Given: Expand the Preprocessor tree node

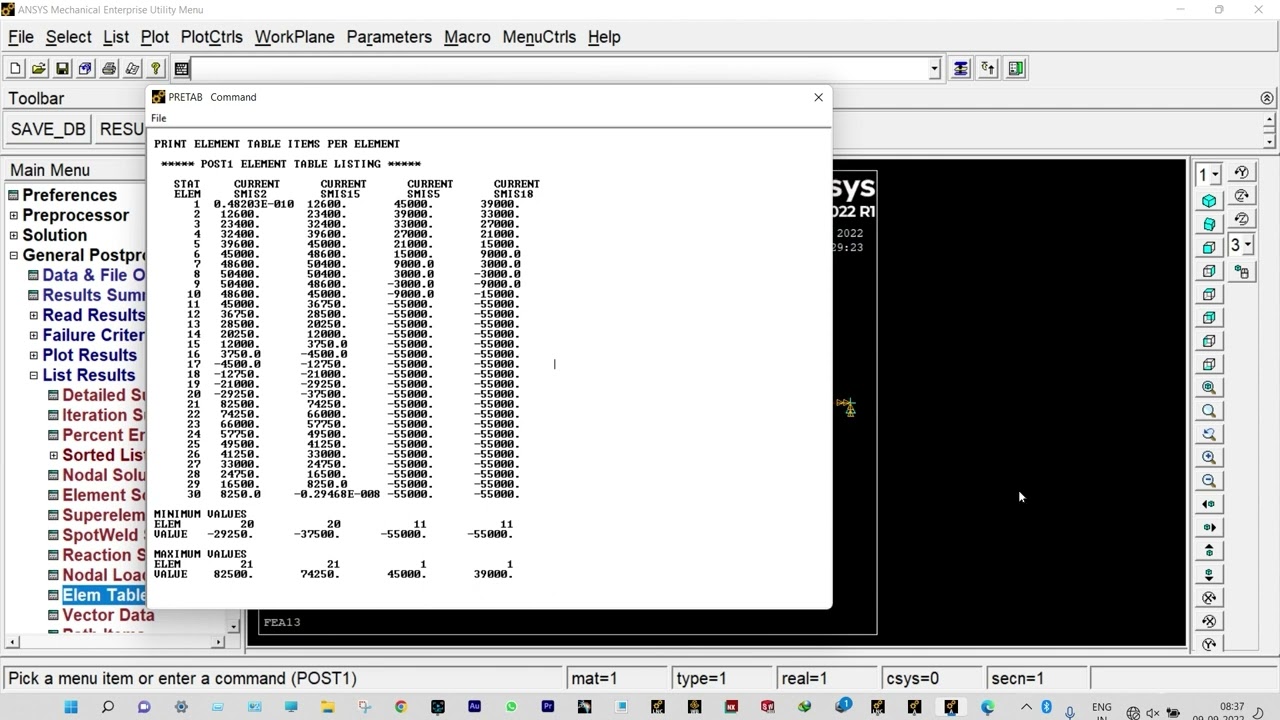Looking at the screenshot, I should 14,215.
